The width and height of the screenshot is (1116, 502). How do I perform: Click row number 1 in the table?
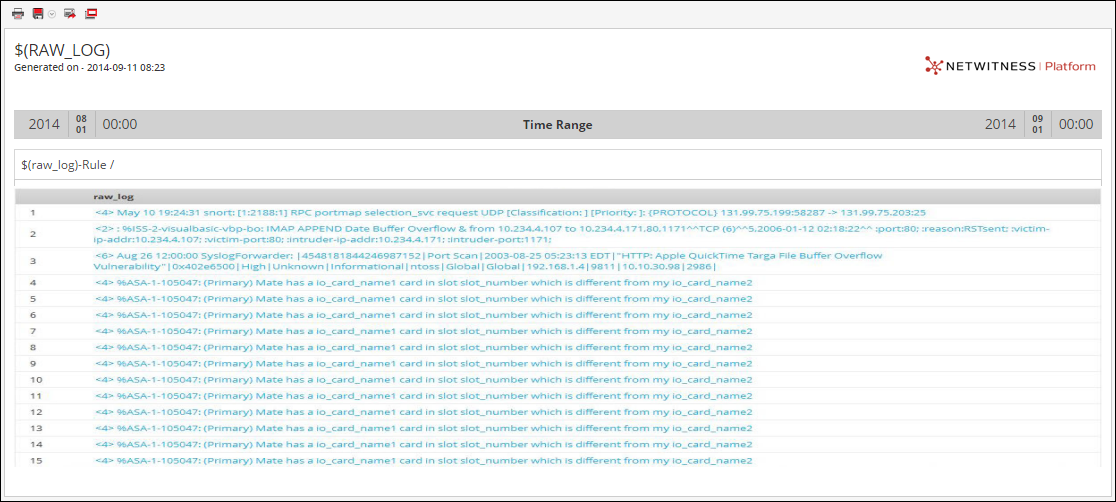click(x=33, y=212)
